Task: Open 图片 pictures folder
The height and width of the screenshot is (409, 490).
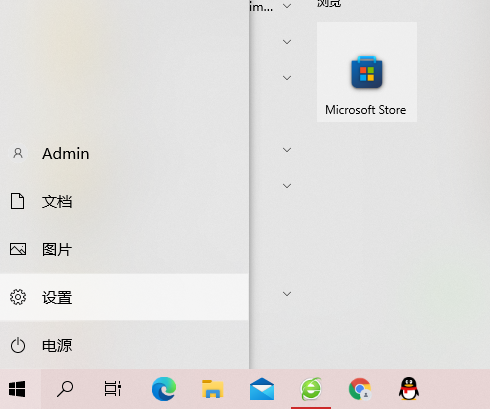Action: (x=124, y=249)
